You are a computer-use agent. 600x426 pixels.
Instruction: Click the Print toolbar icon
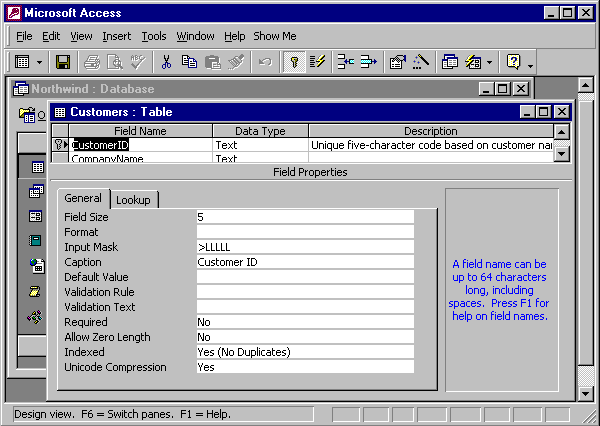coord(92,62)
